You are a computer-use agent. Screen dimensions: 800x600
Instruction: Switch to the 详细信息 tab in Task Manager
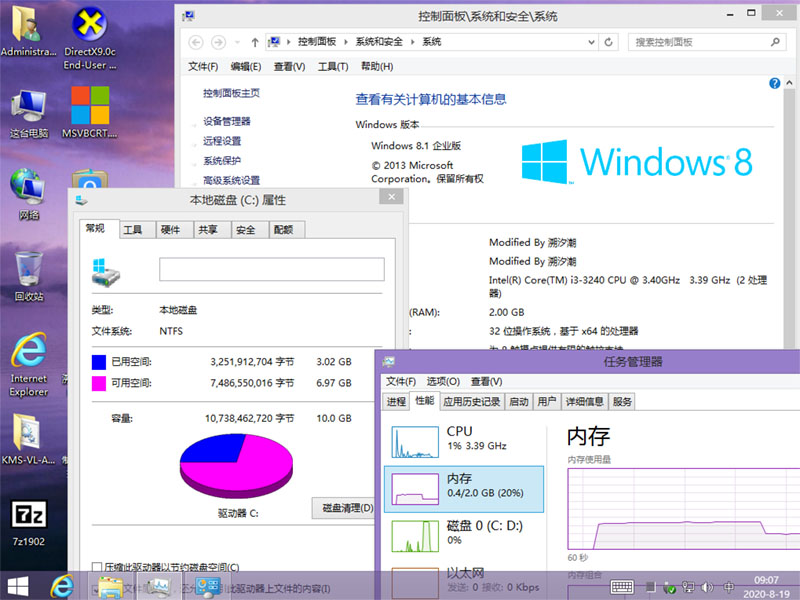[584, 402]
